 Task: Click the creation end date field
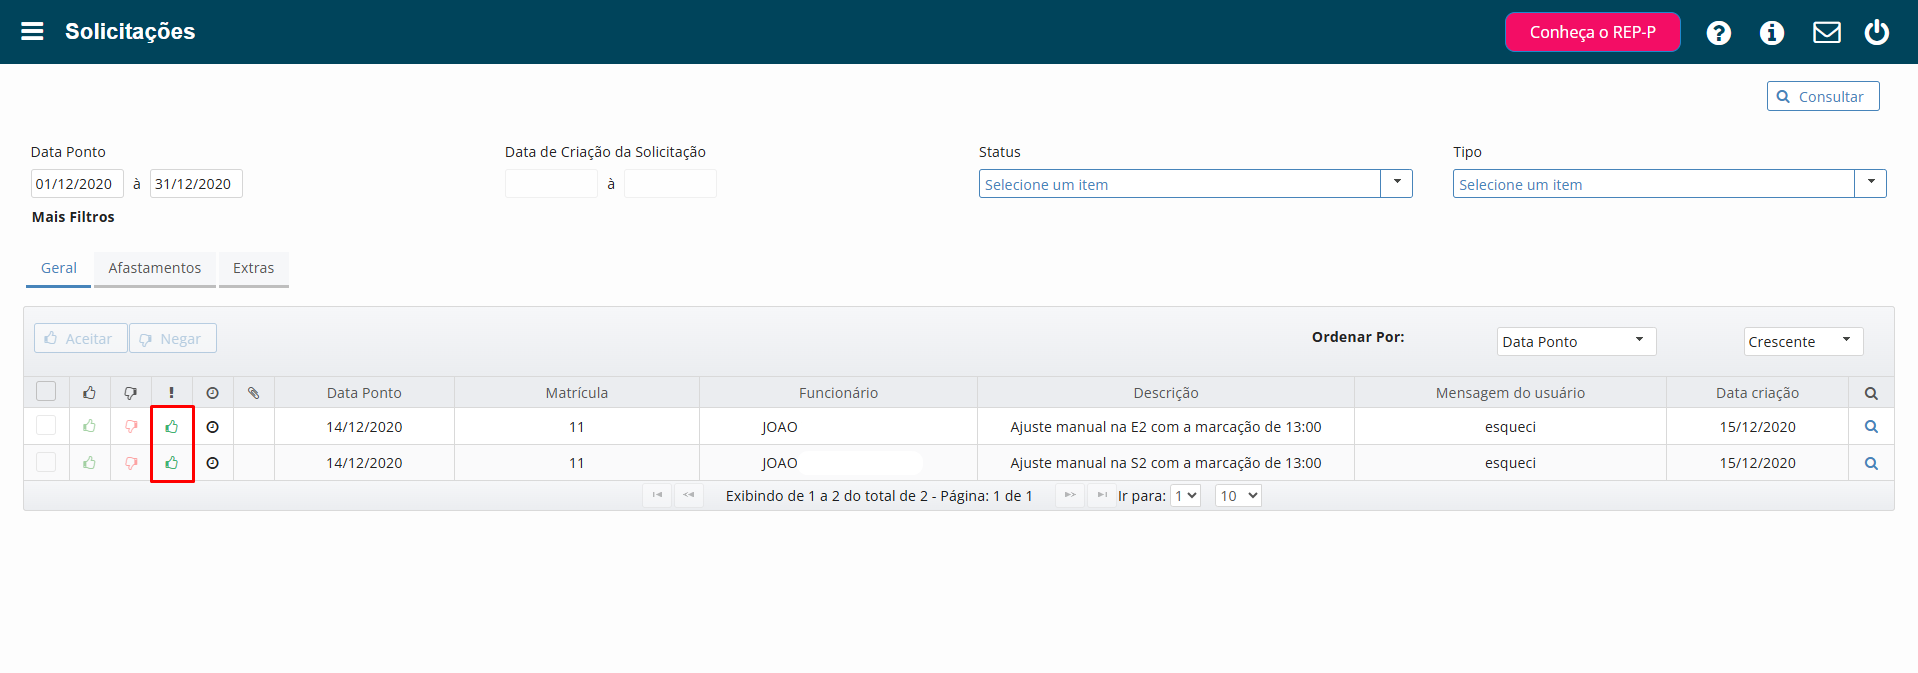pyautogui.click(x=670, y=184)
